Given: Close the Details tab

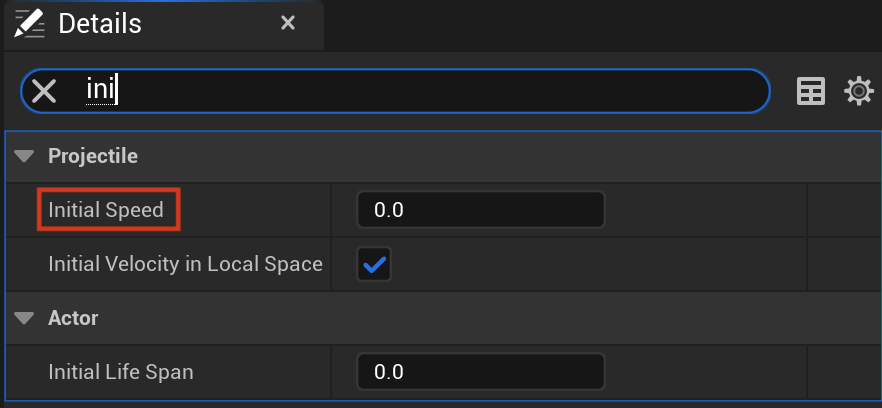Looking at the screenshot, I should (x=288, y=23).
